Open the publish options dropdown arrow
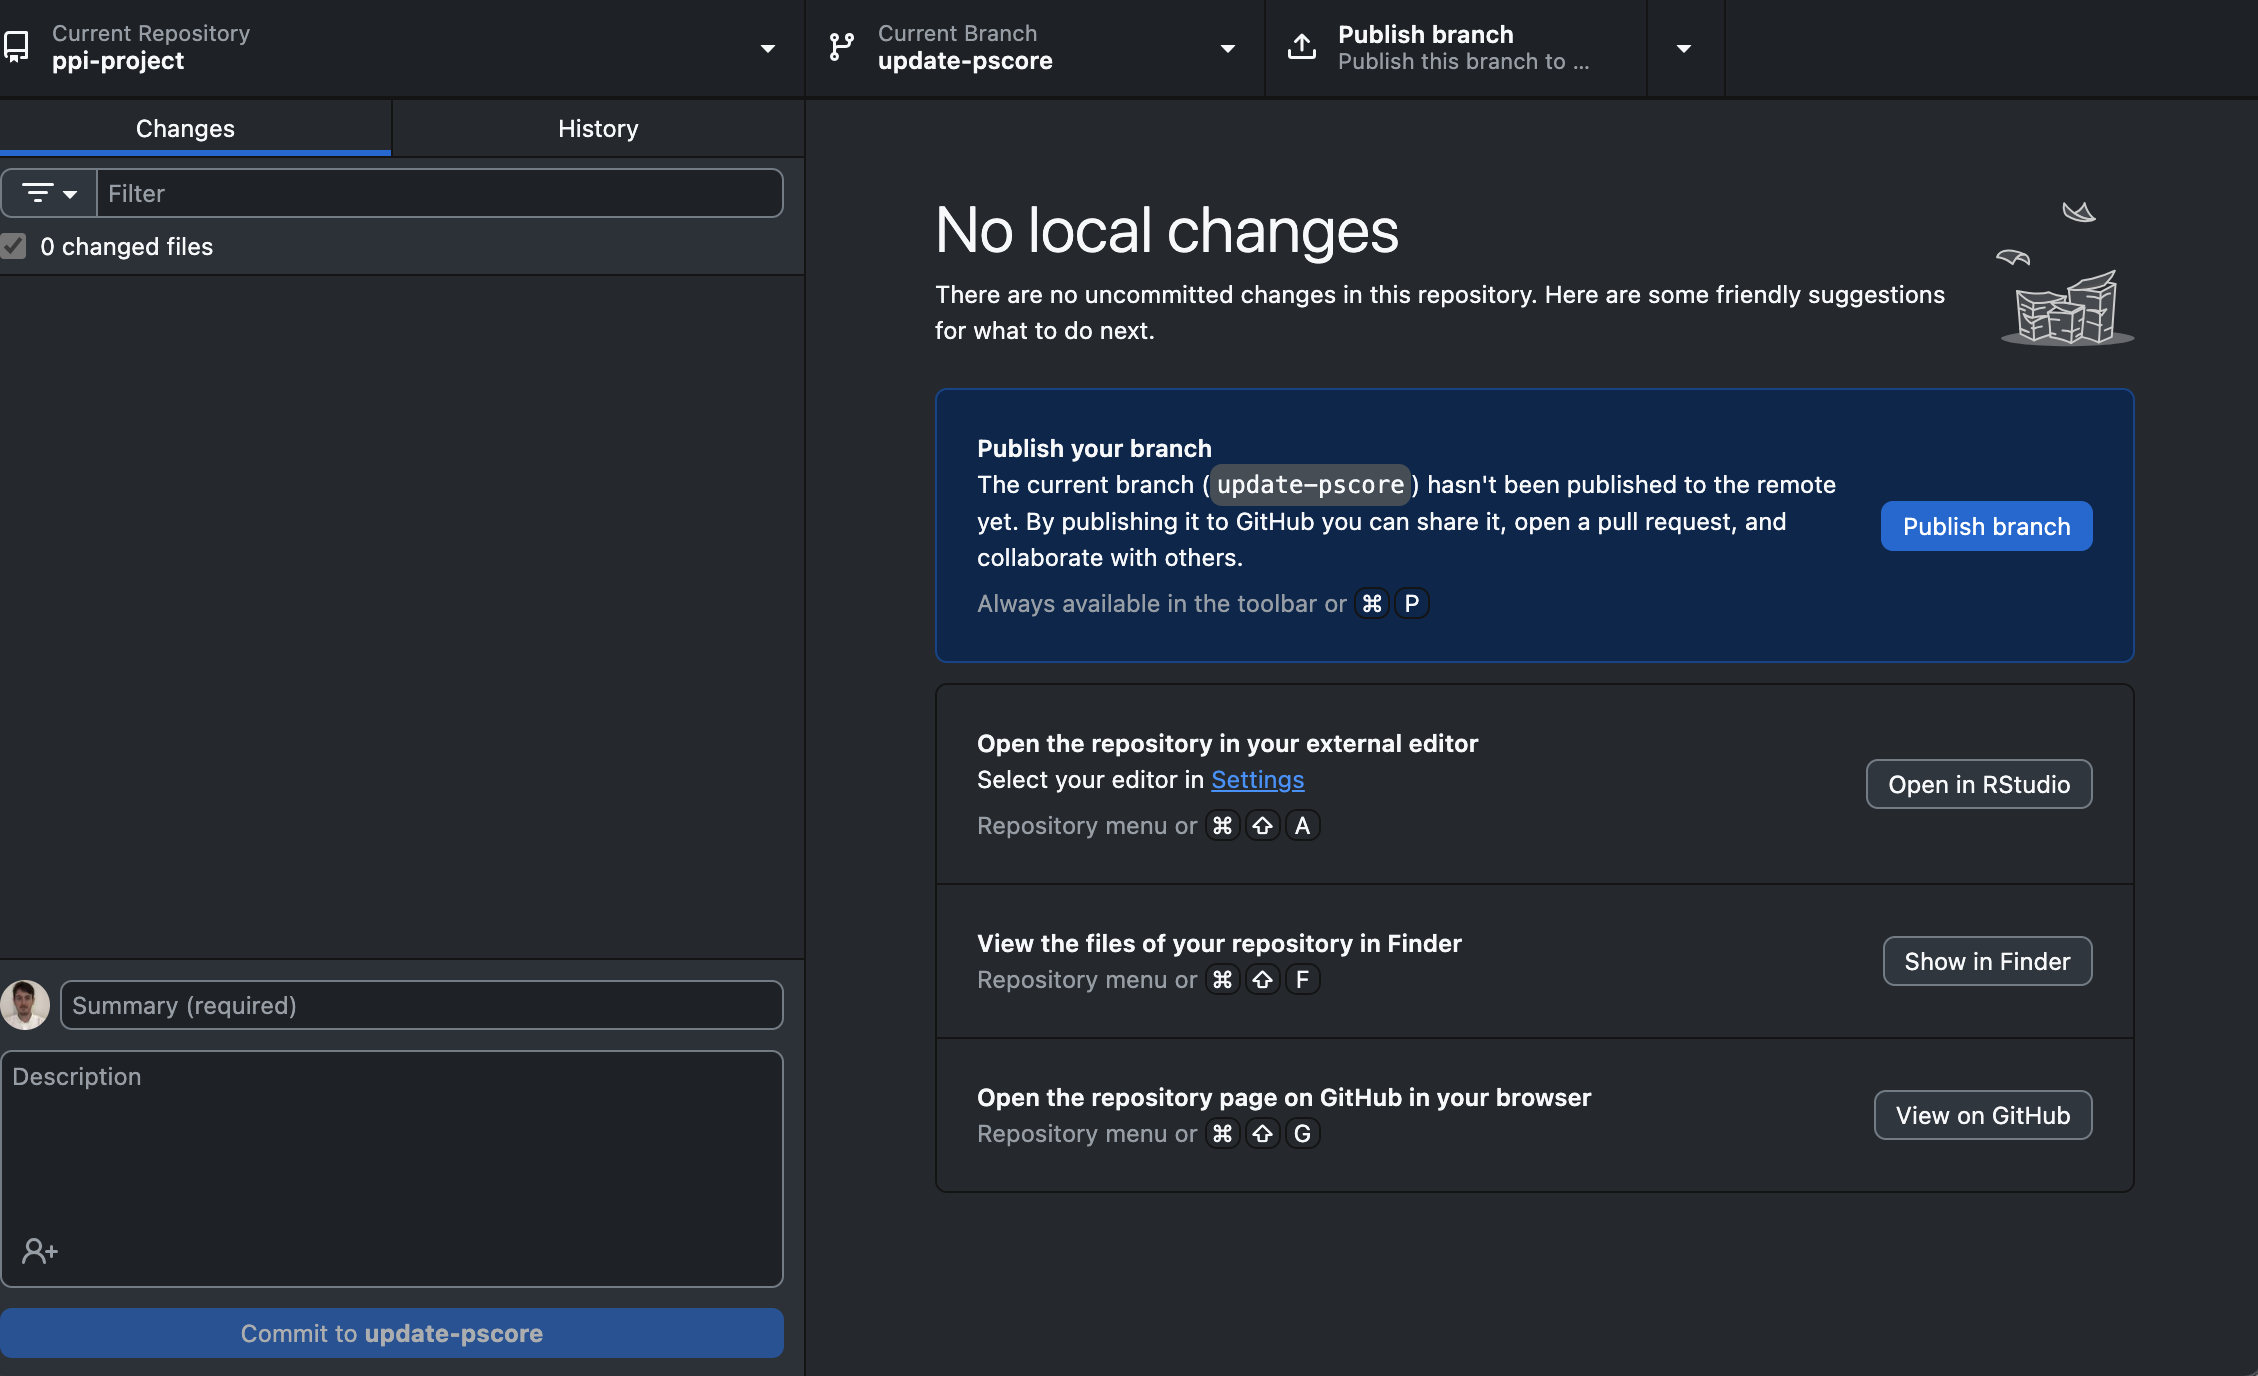This screenshot has width=2258, height=1376. 1684,48
